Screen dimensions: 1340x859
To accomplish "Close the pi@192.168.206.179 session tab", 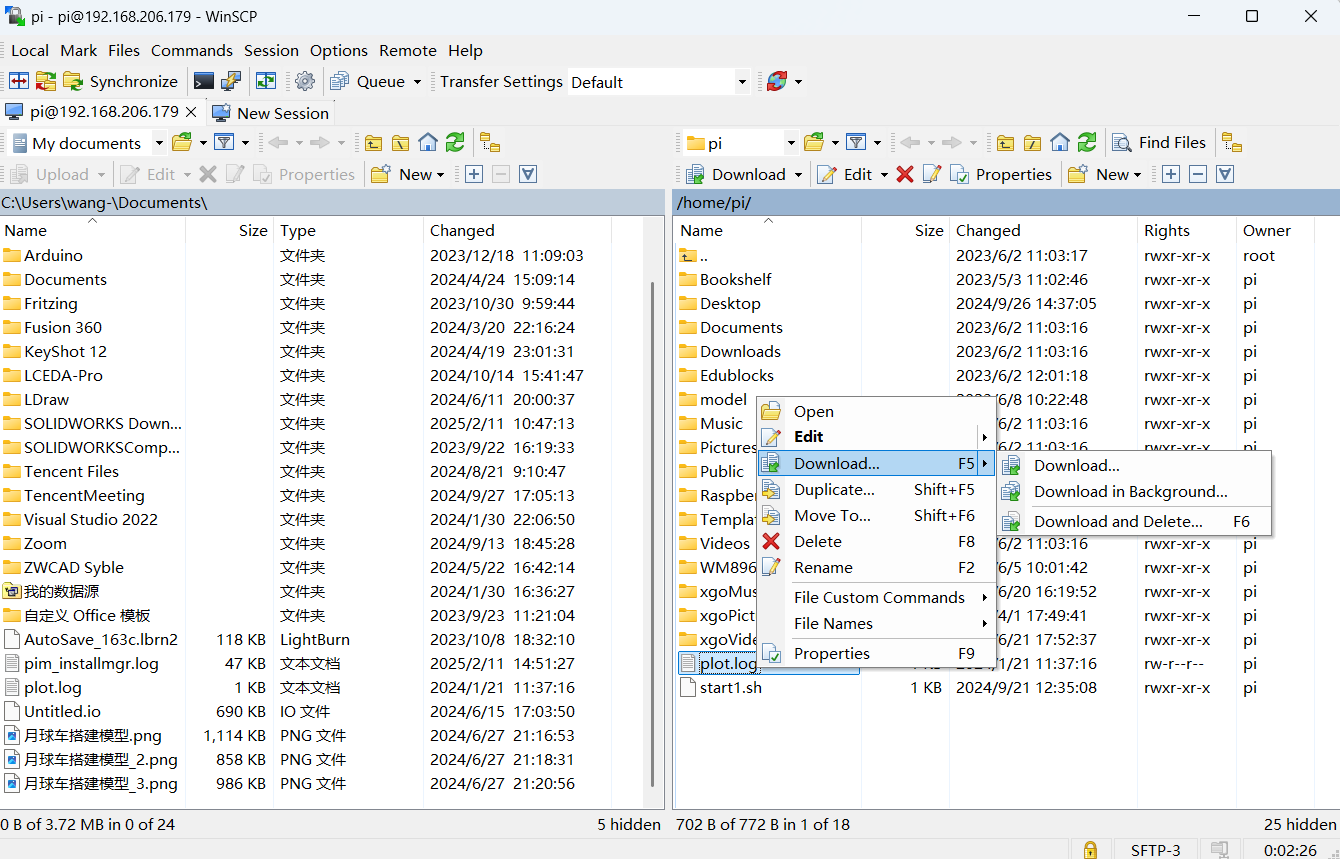I will tap(192, 112).
